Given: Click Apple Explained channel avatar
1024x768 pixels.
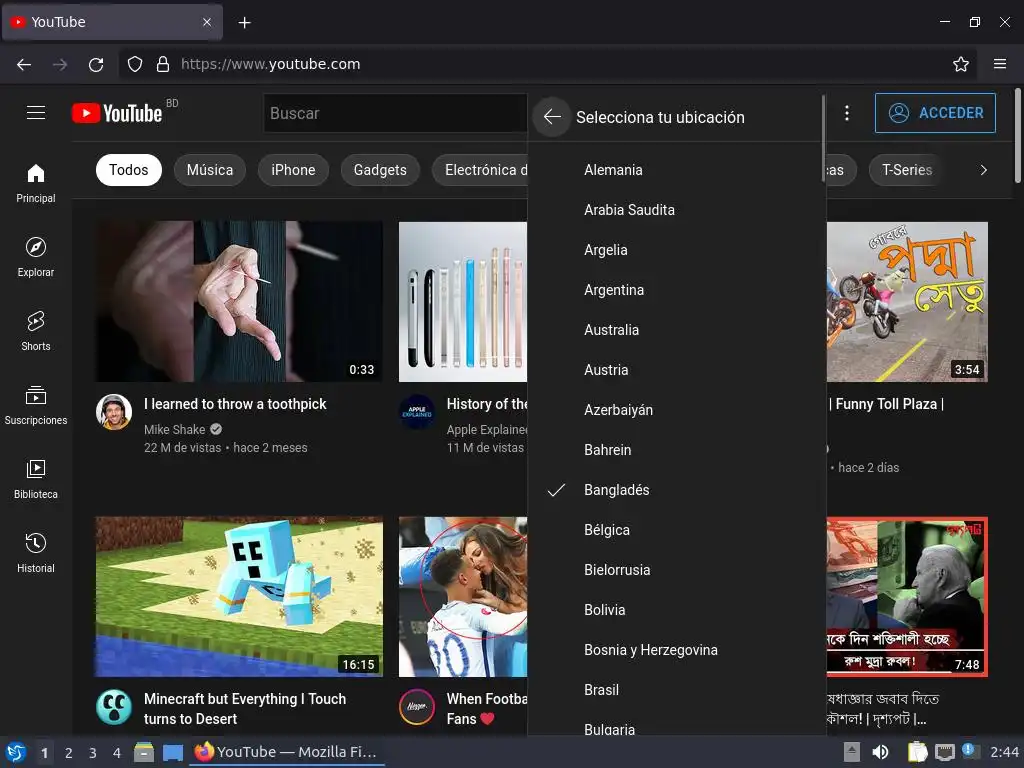Looking at the screenshot, I should point(417,412).
